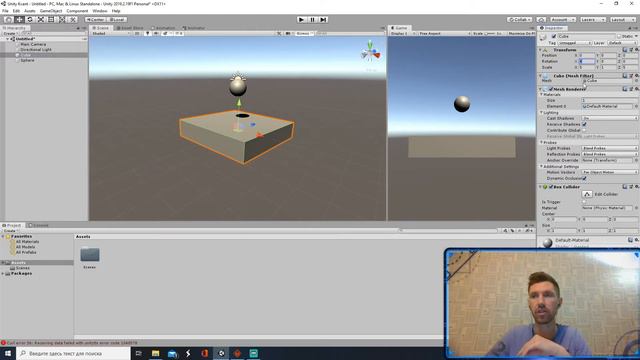Click the Step frame button
This screenshot has height=360, width=640.
pos(323,19)
